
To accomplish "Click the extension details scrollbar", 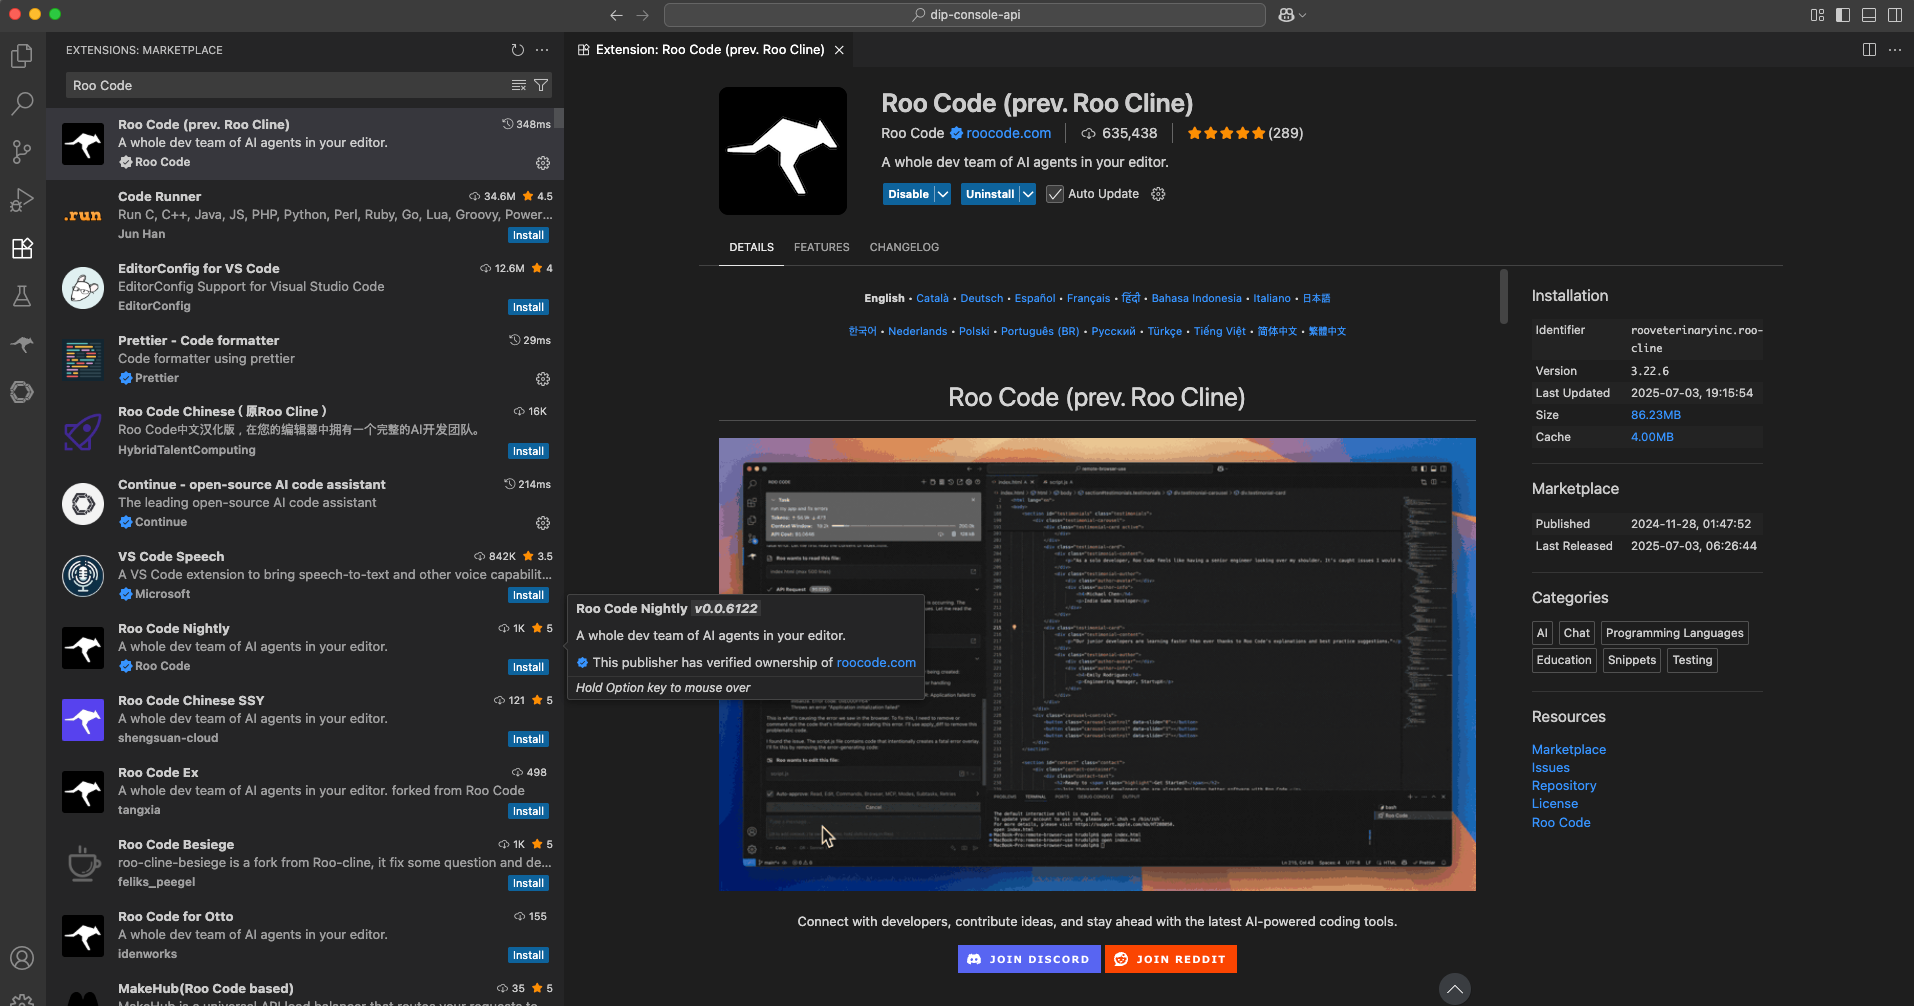I will pyautogui.click(x=1504, y=297).
